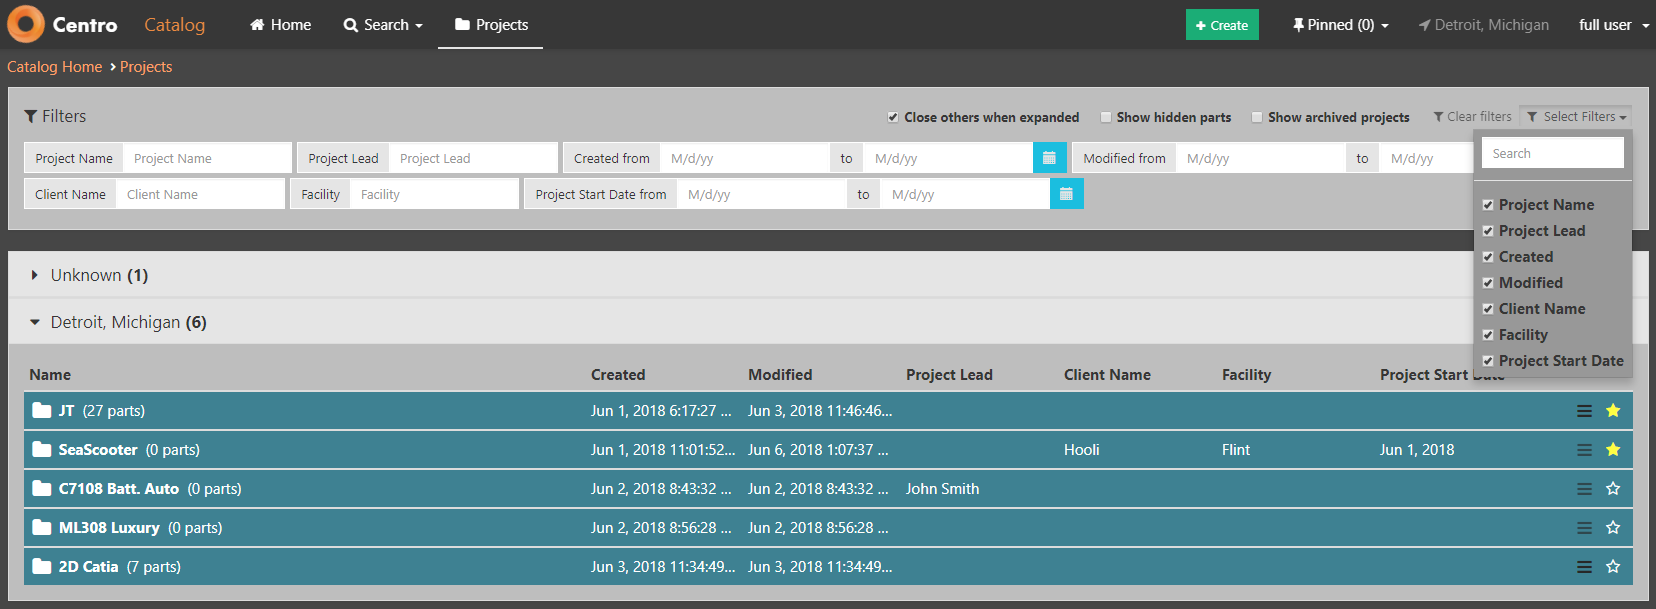Open the Project Start Date calendar picker
Viewport: 1656px width, 609px height.
pos(1066,194)
